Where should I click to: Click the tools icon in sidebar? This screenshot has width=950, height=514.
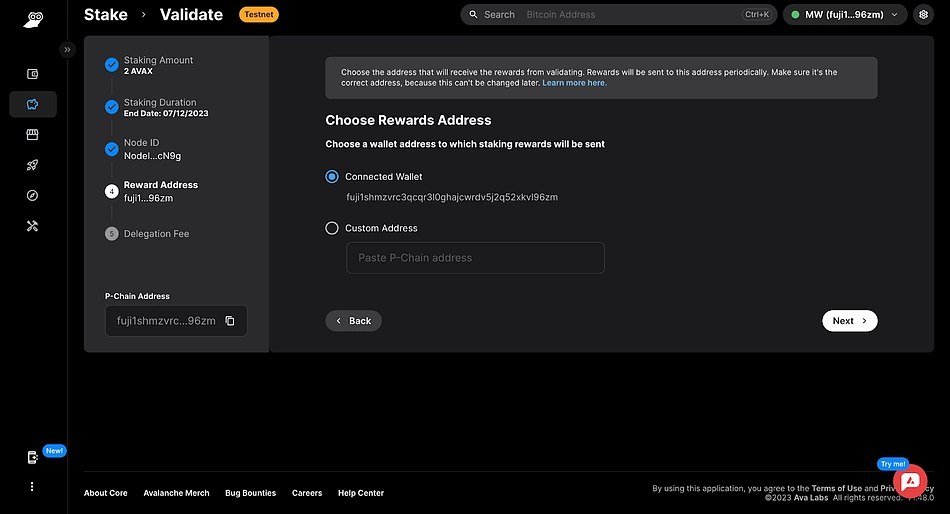[x=32, y=226]
